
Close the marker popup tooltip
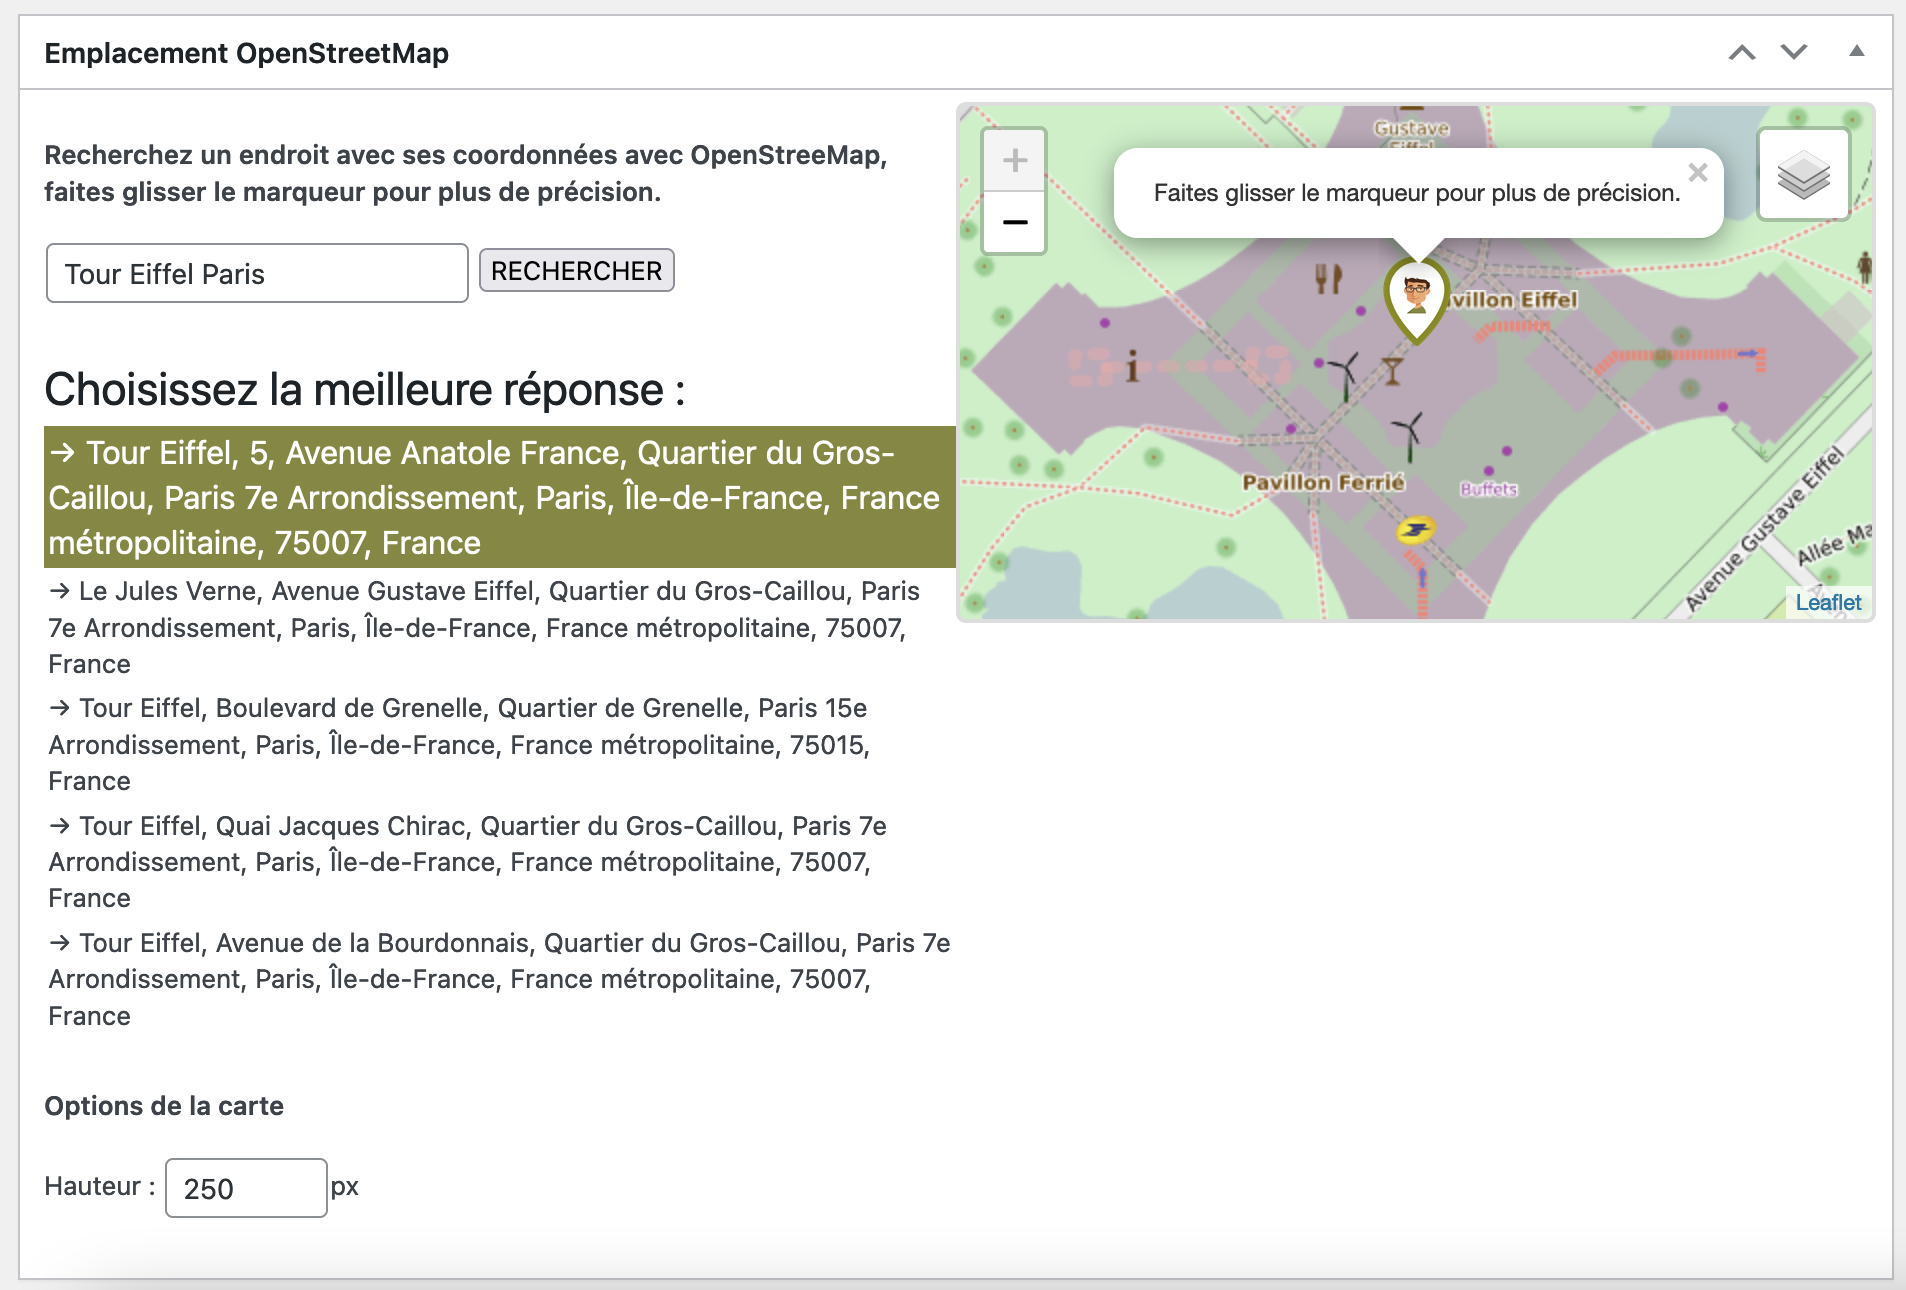coord(1697,173)
